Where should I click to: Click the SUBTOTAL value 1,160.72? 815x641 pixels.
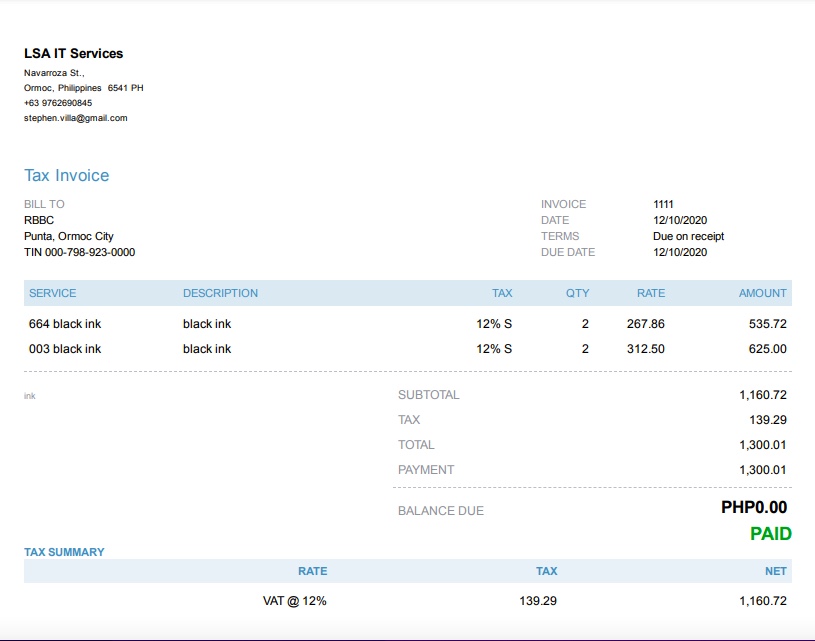(762, 395)
